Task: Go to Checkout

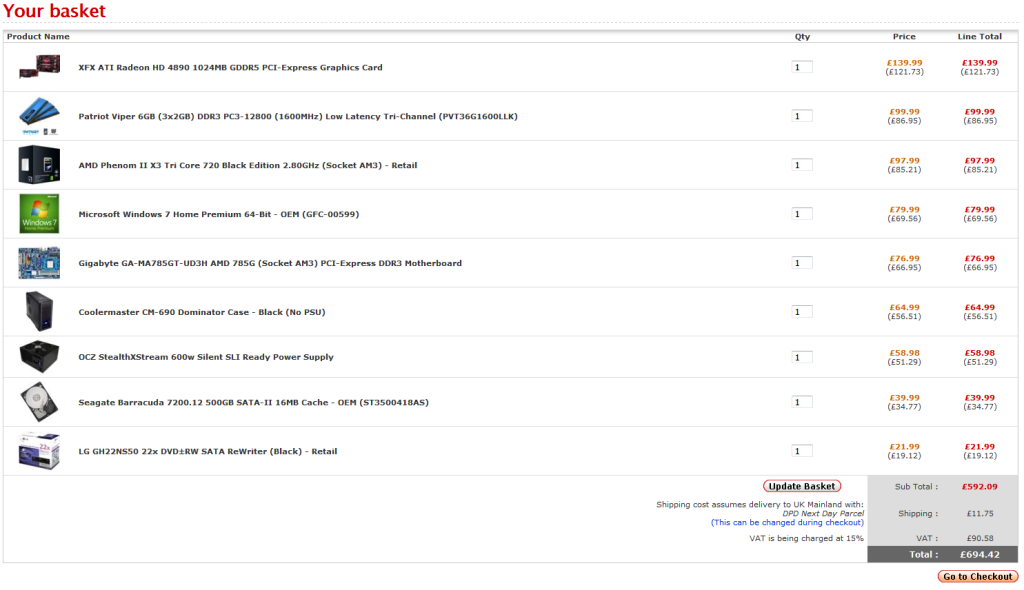Action: pos(978,576)
